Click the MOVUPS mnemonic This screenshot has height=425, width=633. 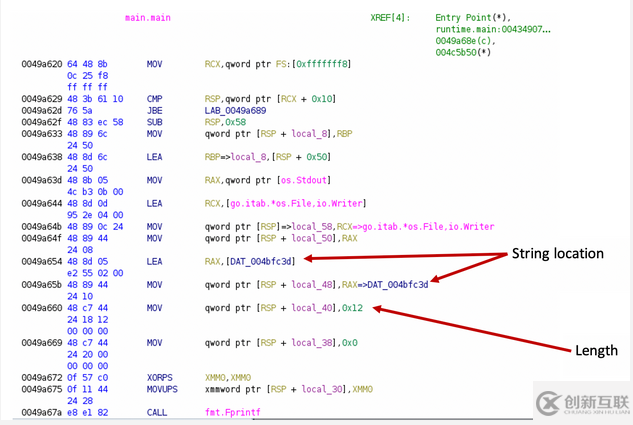(x=162, y=389)
